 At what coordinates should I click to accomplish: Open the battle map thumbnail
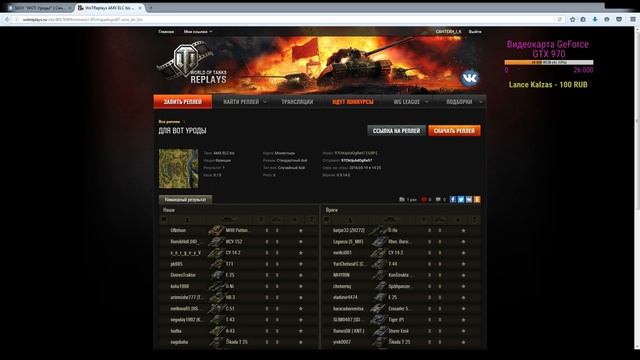click(x=178, y=169)
